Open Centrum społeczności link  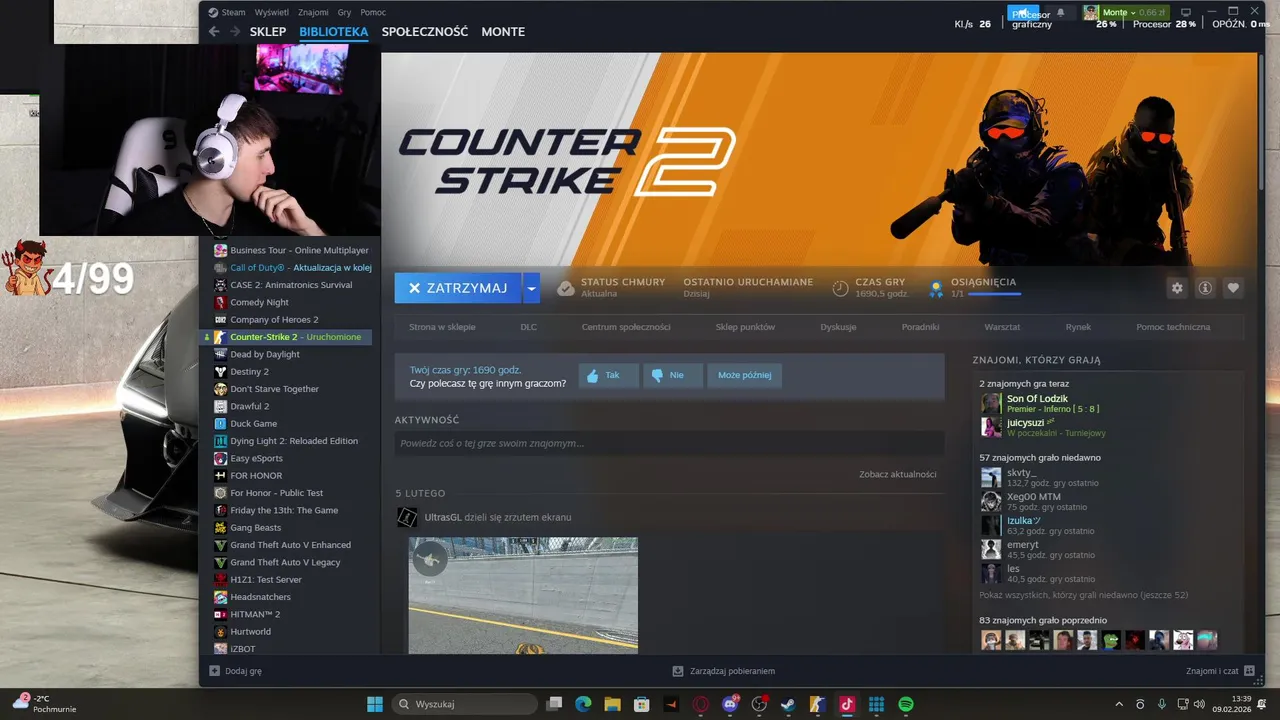pyautogui.click(x=626, y=327)
